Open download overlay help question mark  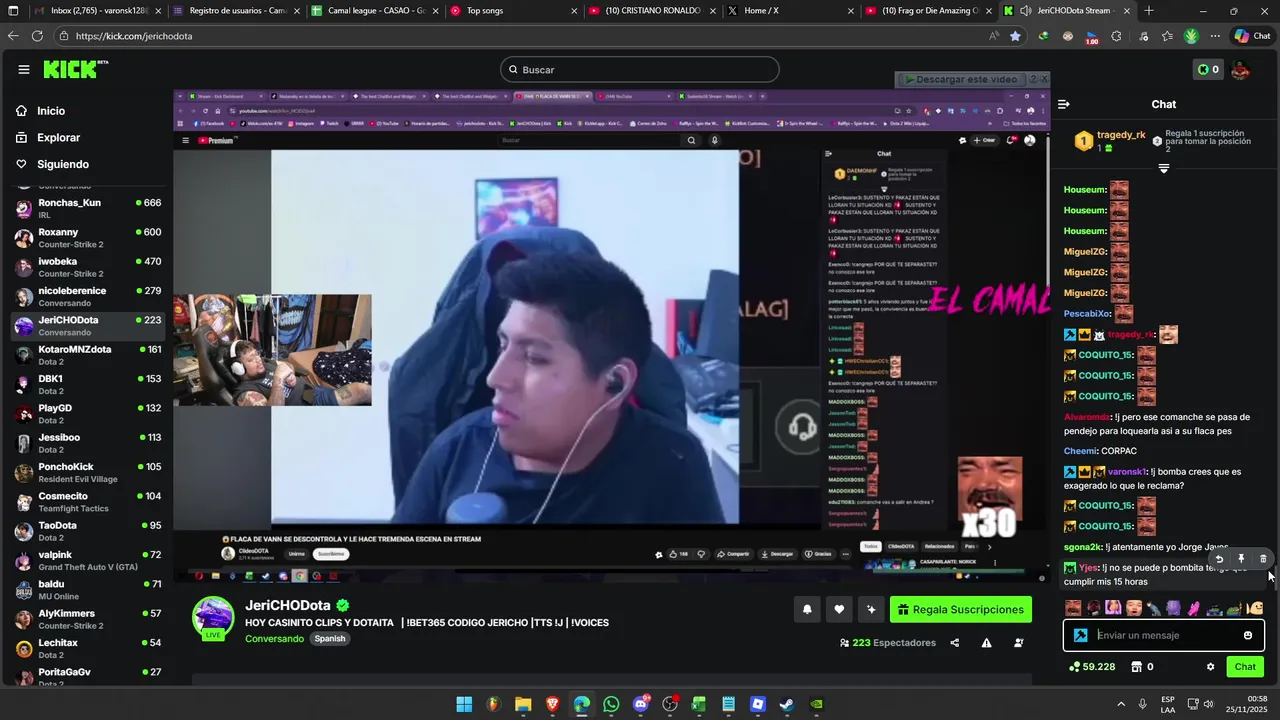pyautogui.click(x=1032, y=78)
